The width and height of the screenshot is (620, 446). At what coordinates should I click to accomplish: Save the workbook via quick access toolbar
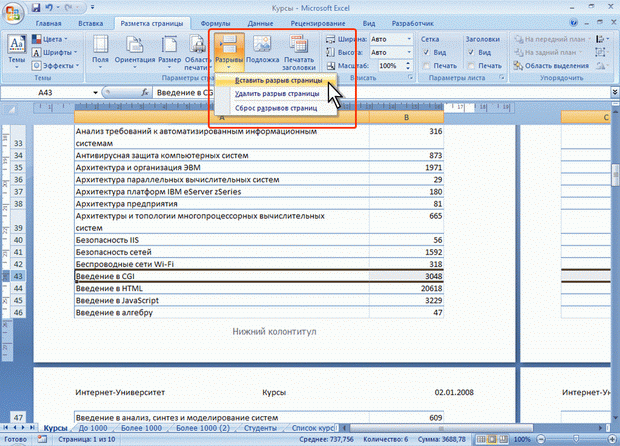[36, 7]
